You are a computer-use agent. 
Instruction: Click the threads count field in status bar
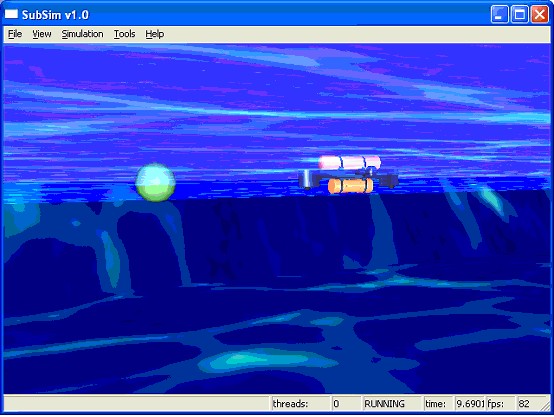pos(346,404)
